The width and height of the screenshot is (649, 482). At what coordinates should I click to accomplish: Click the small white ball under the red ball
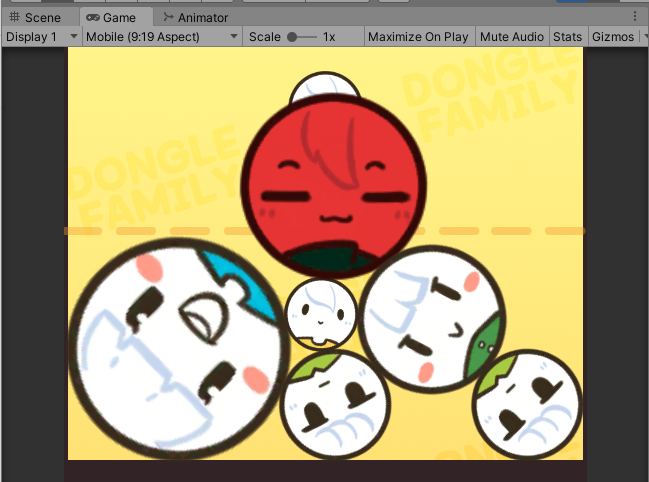[321, 313]
